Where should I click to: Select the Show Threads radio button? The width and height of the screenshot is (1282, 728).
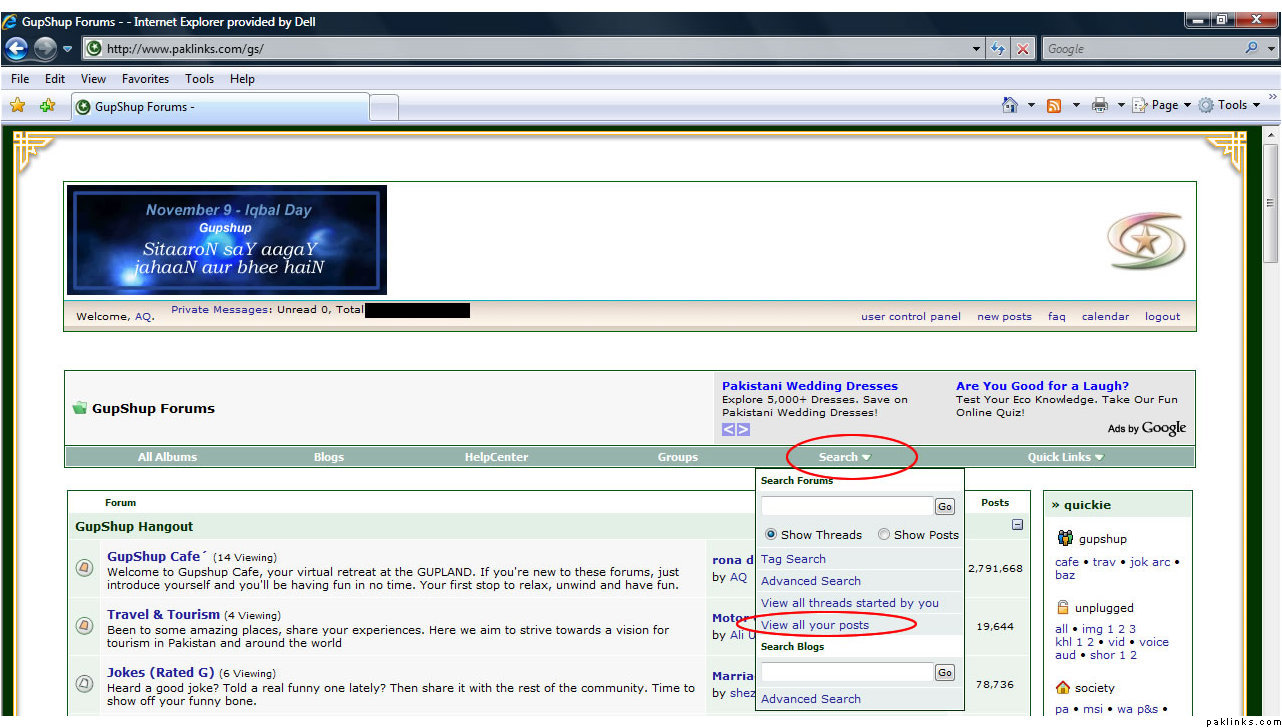(771, 535)
